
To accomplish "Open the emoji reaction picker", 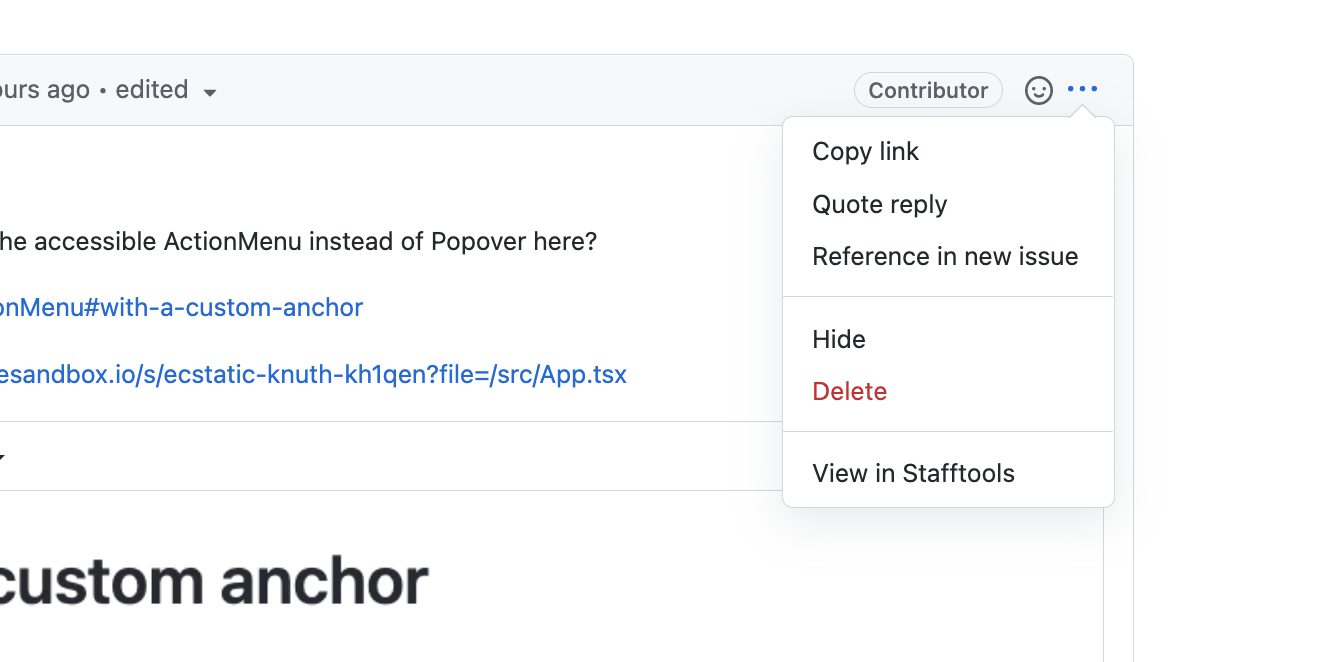I will coord(1039,90).
